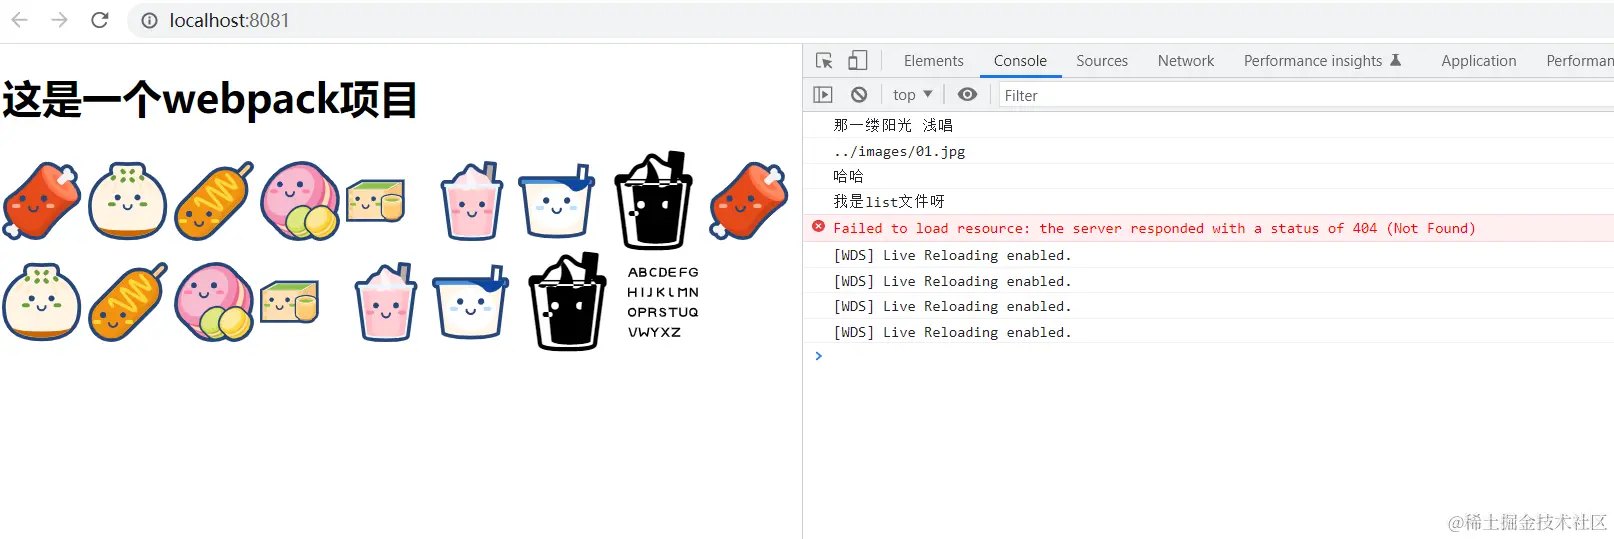Click the first-row corn dog icon
This screenshot has height=539, width=1614.
click(213, 201)
